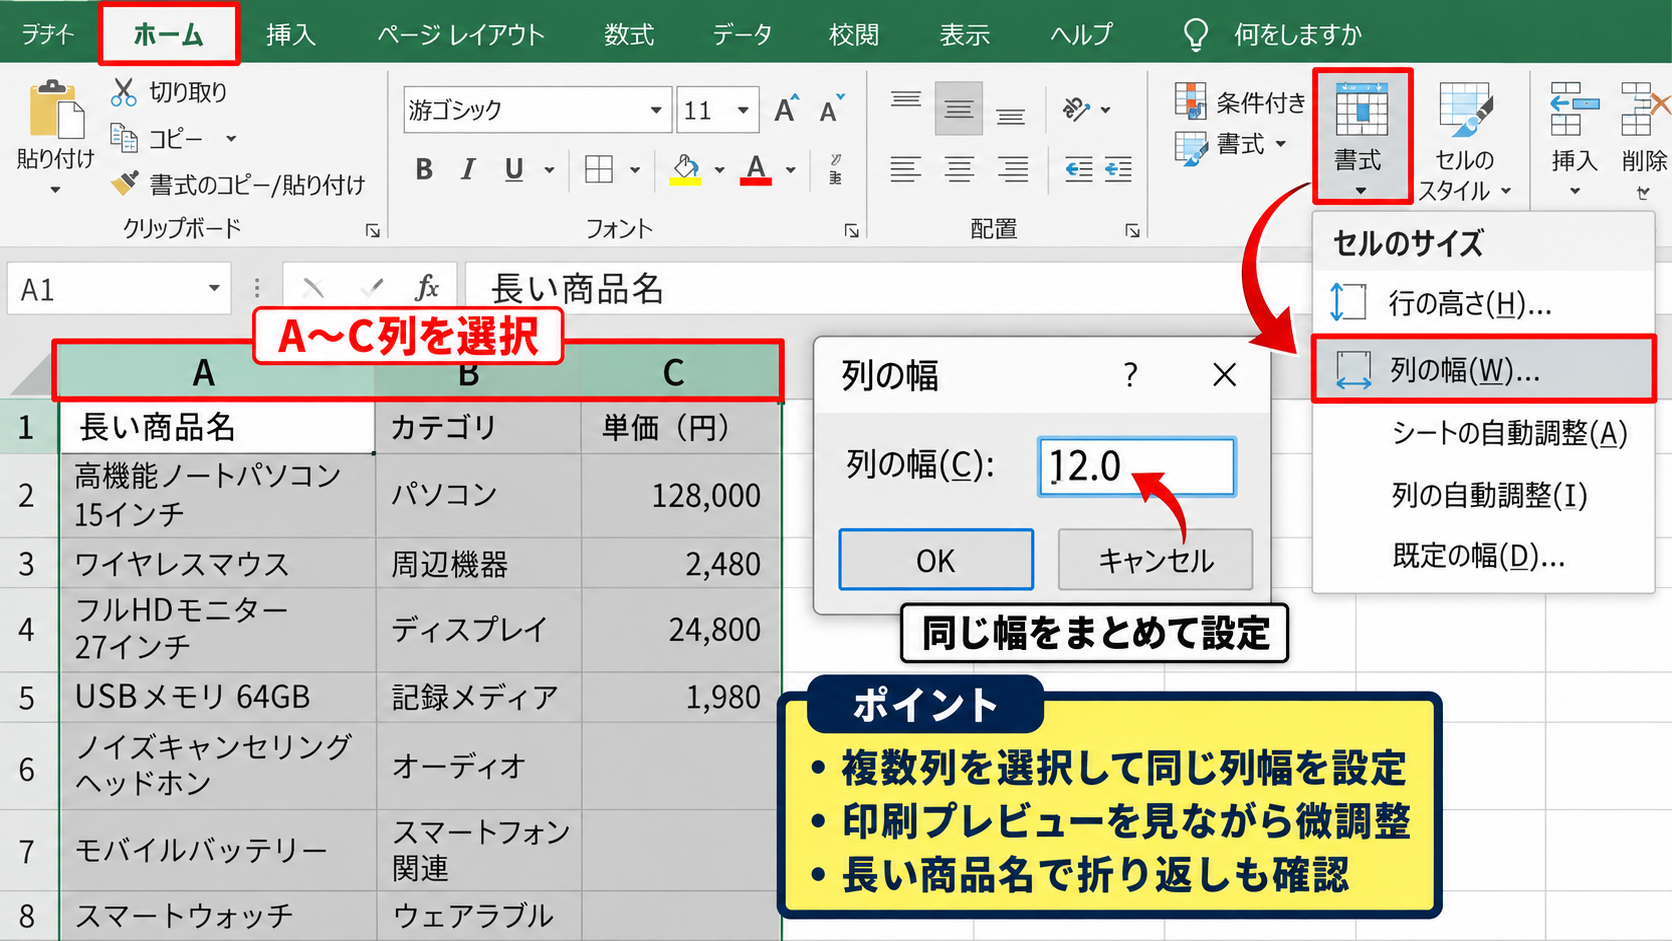
Task: Toggle Bold formatting
Action: [424, 170]
